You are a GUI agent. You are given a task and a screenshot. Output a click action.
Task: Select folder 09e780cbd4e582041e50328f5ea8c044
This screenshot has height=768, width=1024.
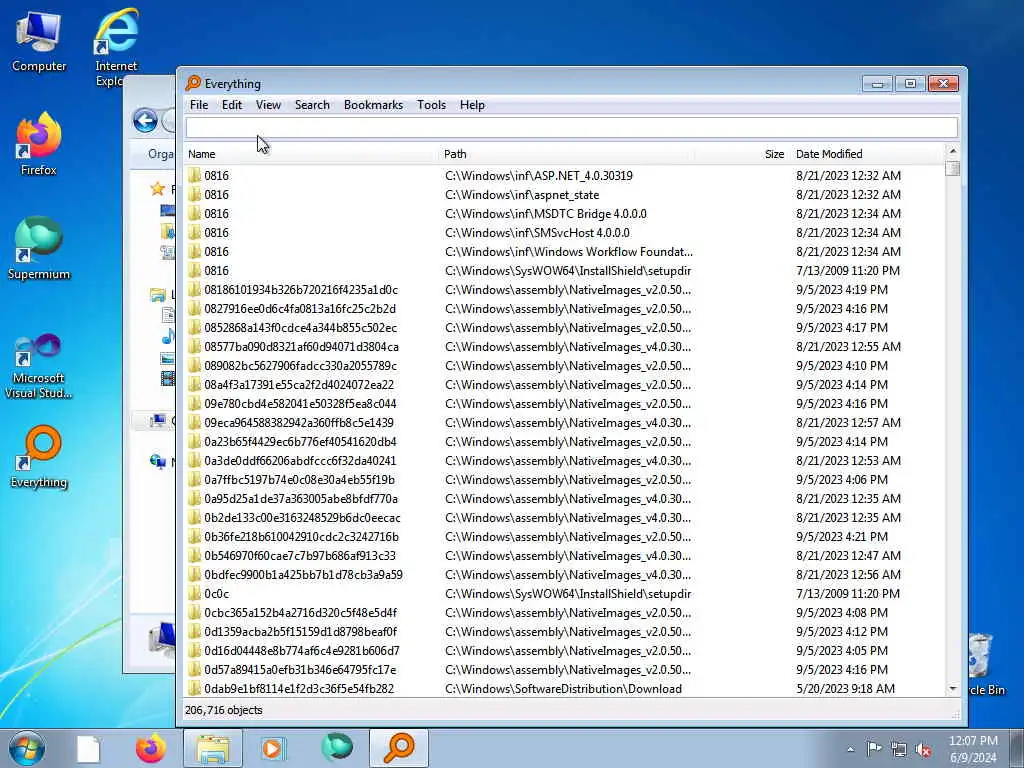565,404
